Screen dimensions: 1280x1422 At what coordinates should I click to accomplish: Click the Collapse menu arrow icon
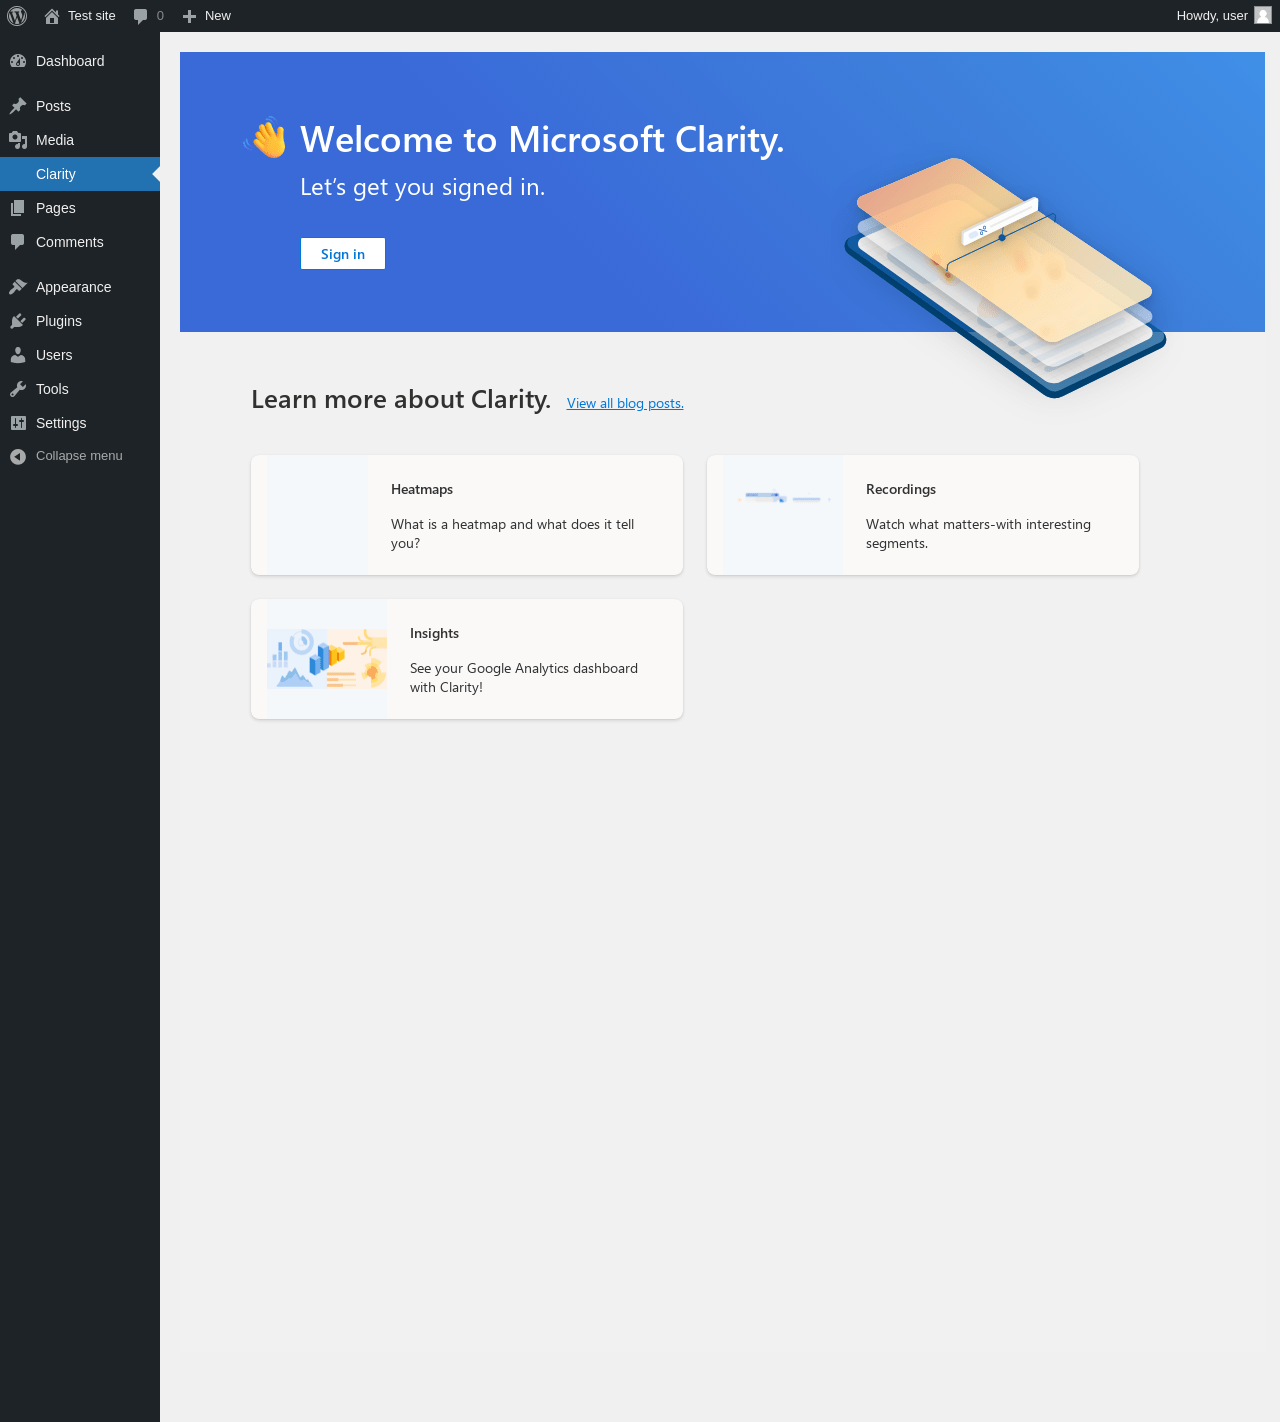coord(18,456)
